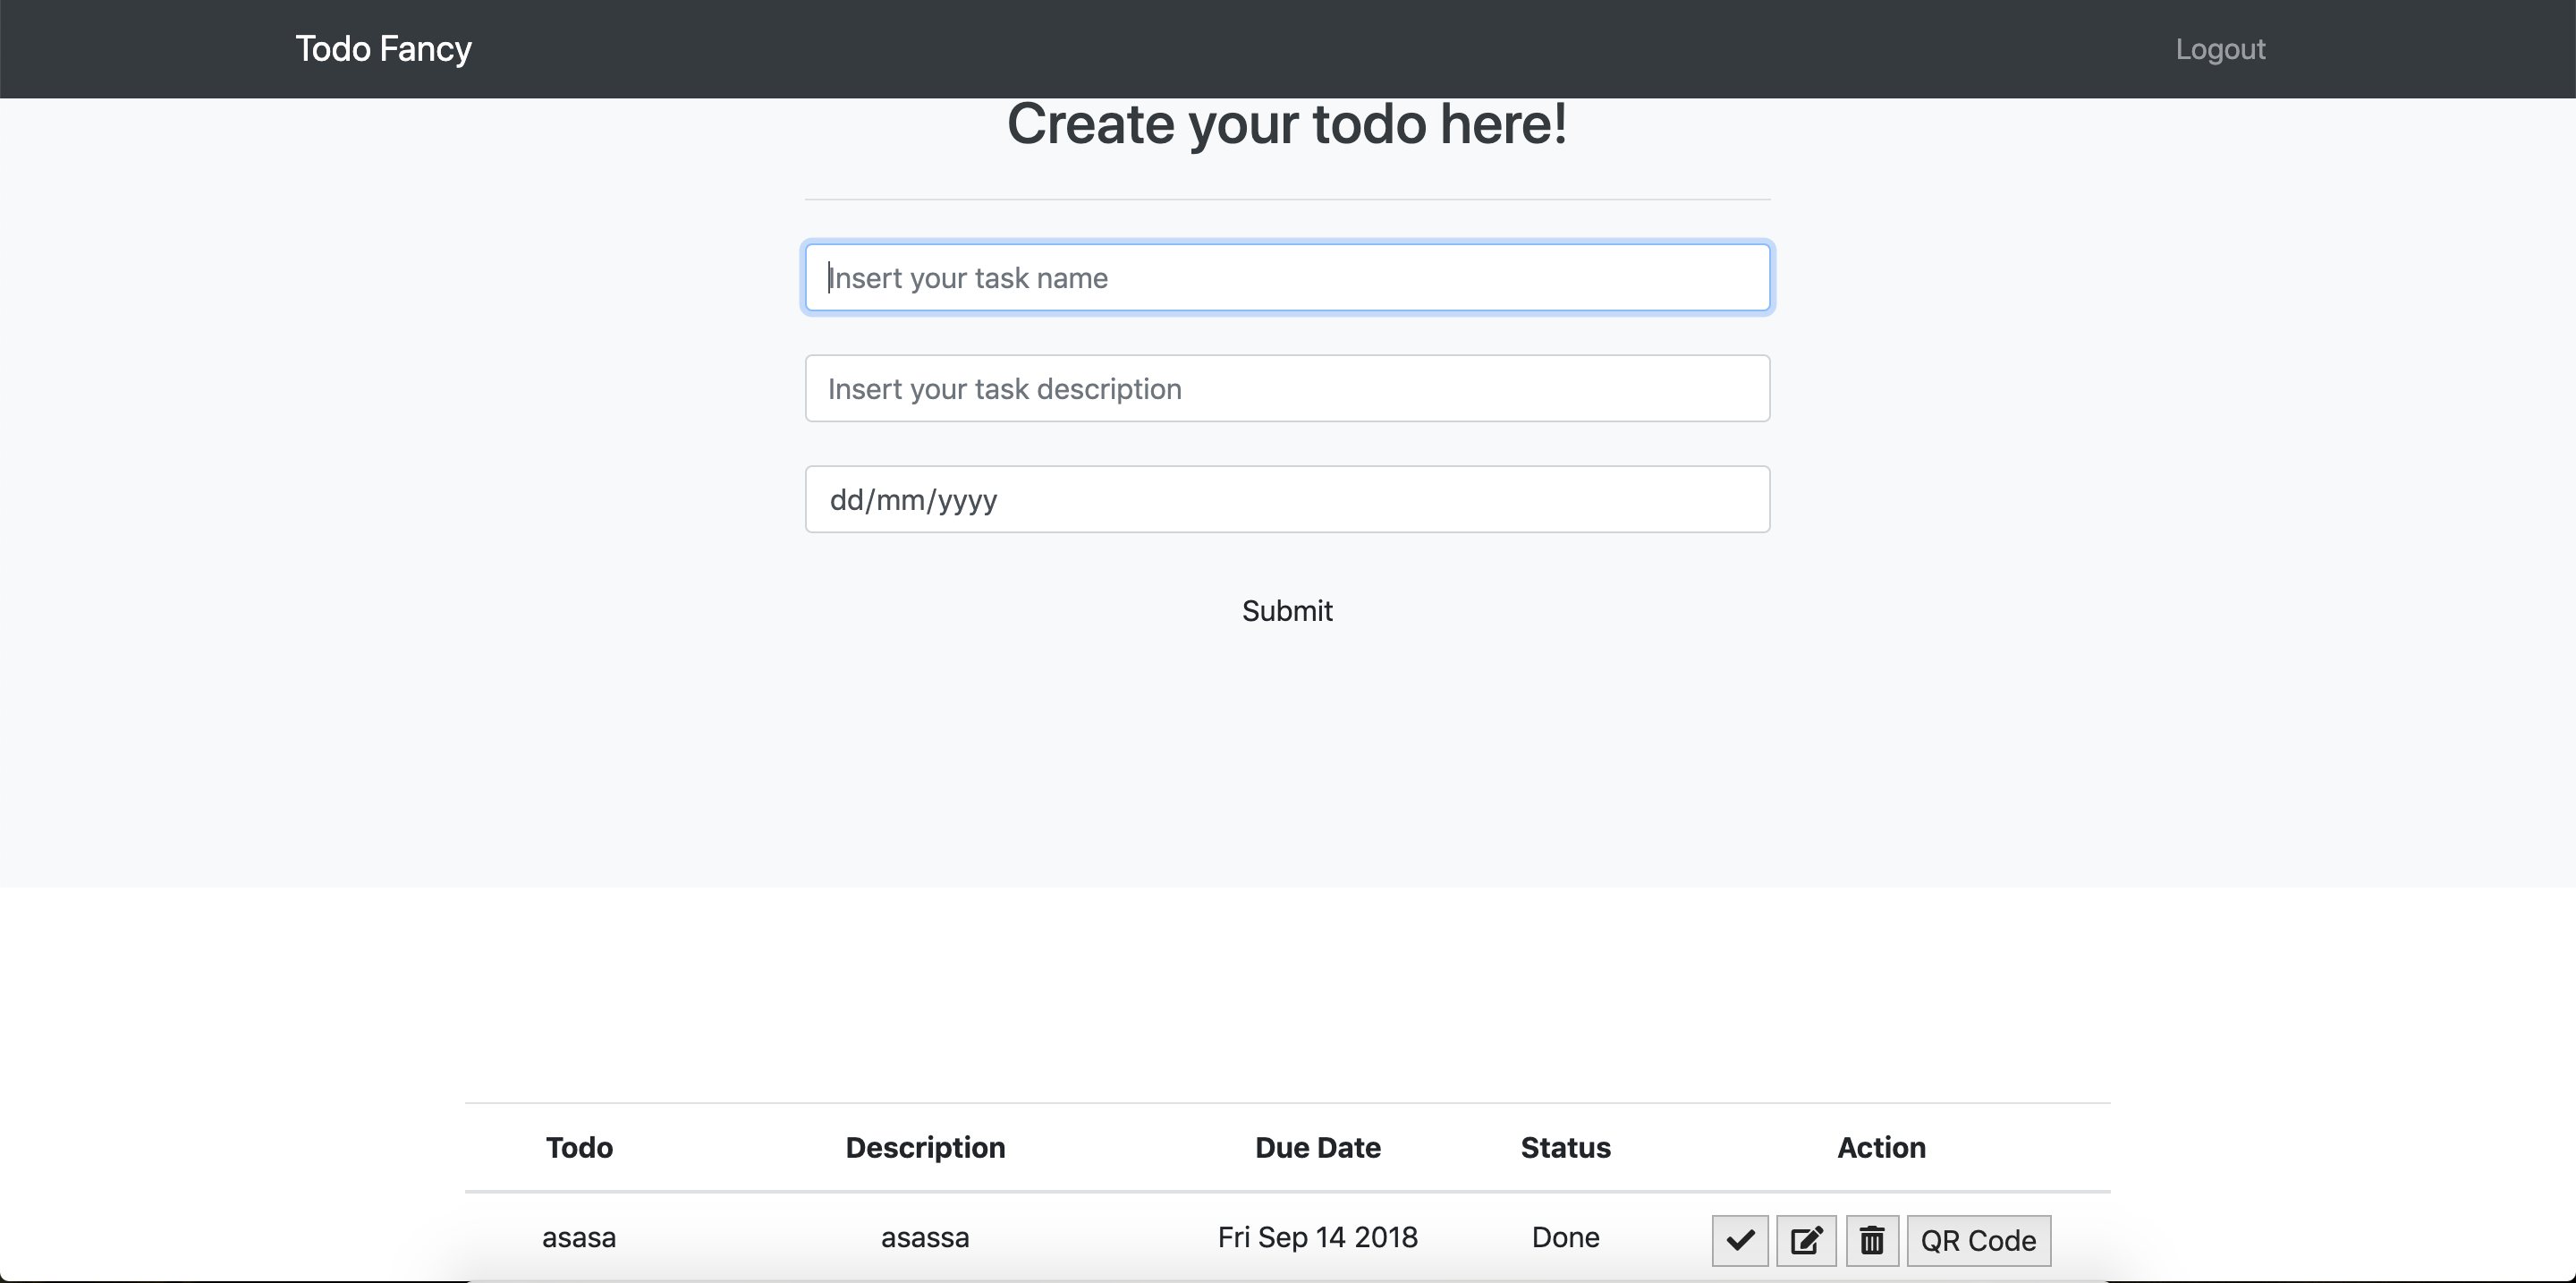Screen dimensions: 2576x1283
Task: Click the 'asassa' description cell
Action: coord(925,1237)
